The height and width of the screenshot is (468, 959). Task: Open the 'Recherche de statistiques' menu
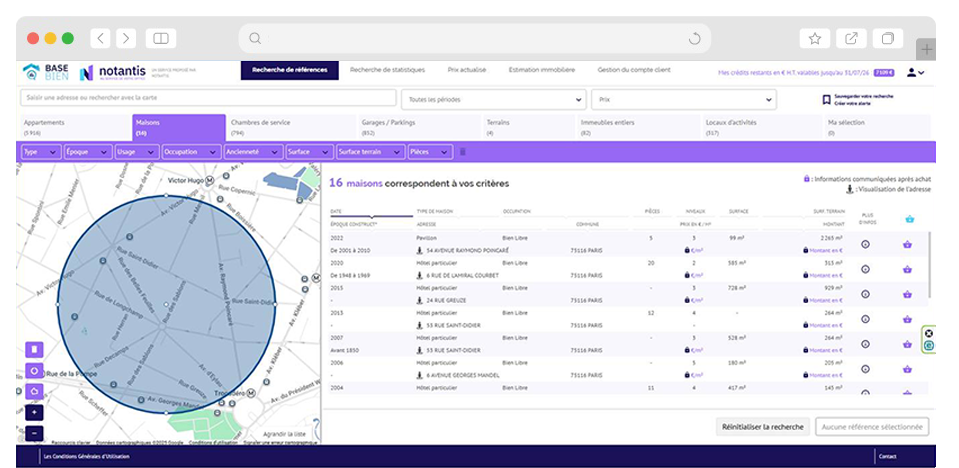click(388, 70)
